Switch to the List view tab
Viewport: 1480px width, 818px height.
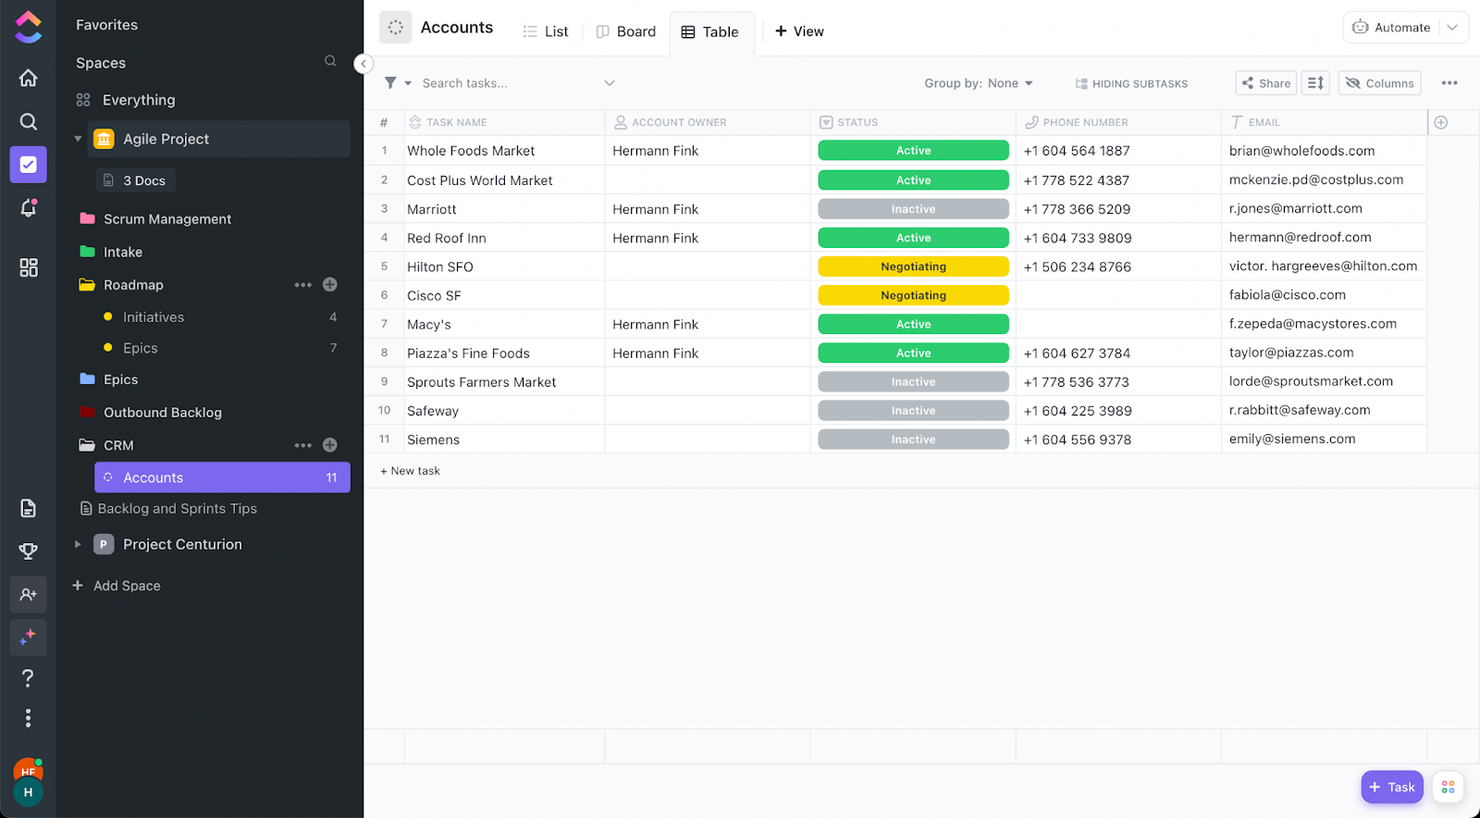(x=546, y=32)
